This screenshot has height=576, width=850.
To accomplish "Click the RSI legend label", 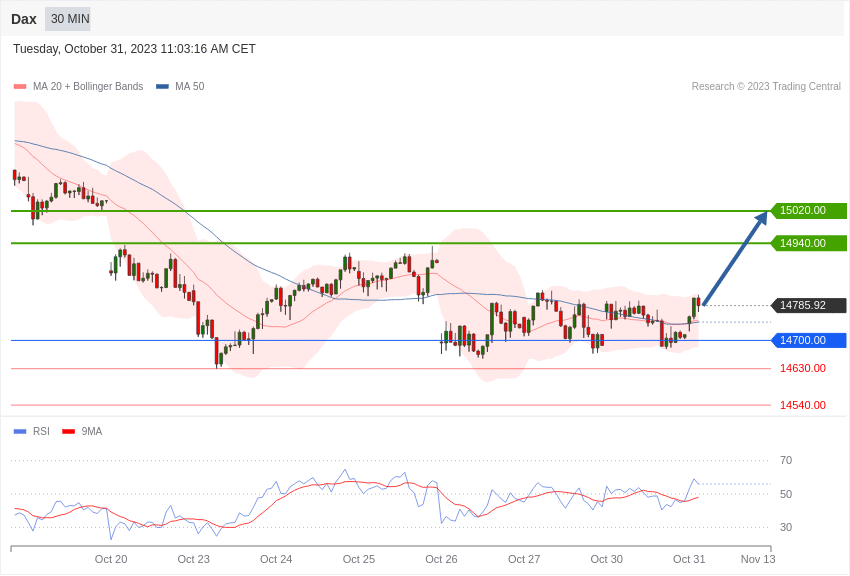I will click(41, 431).
